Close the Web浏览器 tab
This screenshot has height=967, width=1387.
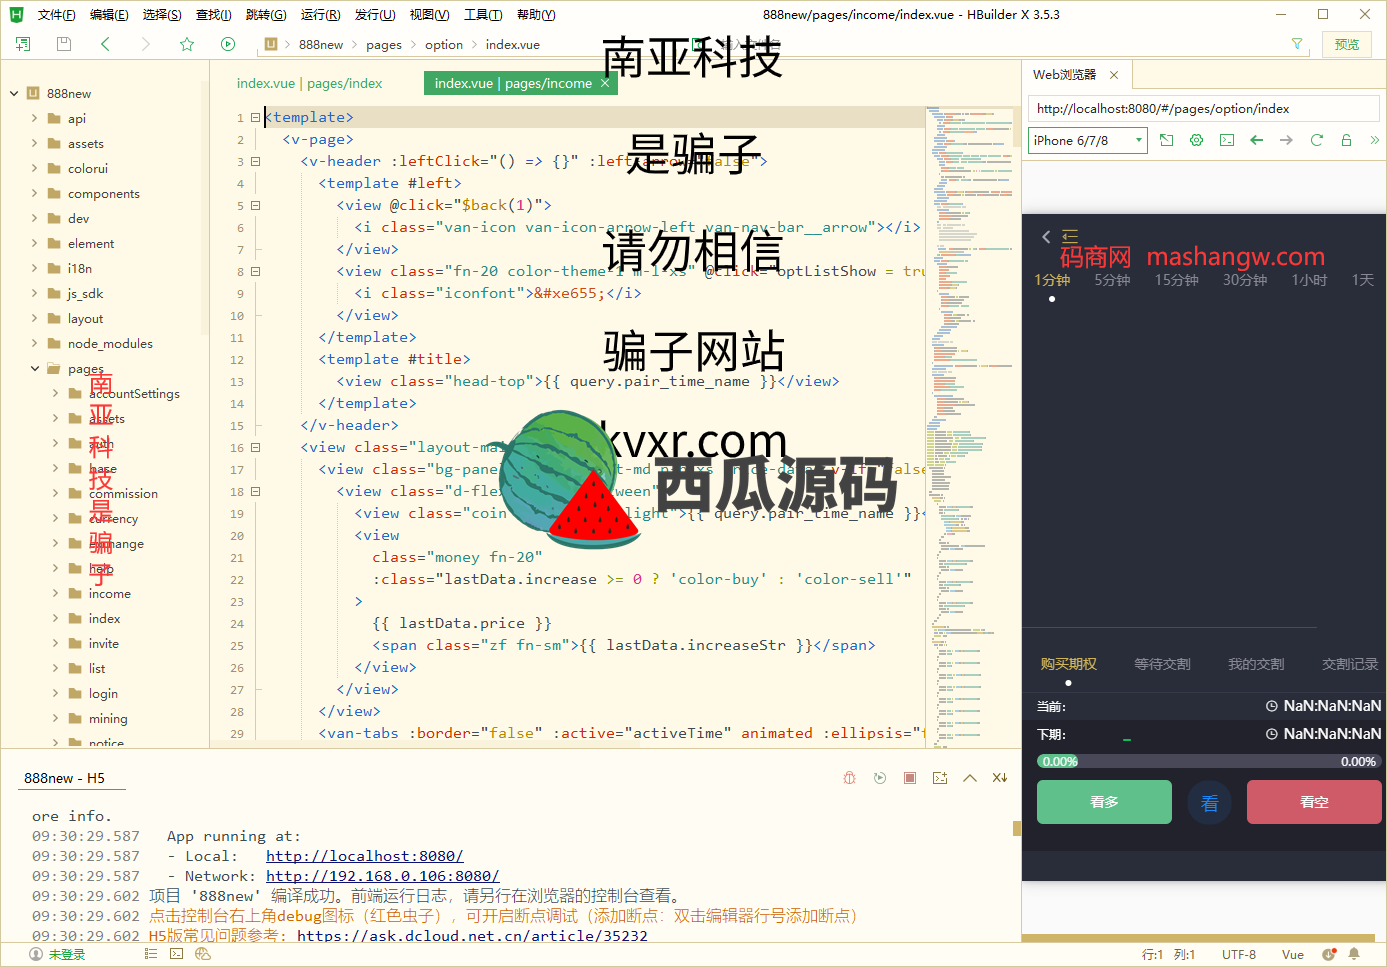click(1114, 75)
